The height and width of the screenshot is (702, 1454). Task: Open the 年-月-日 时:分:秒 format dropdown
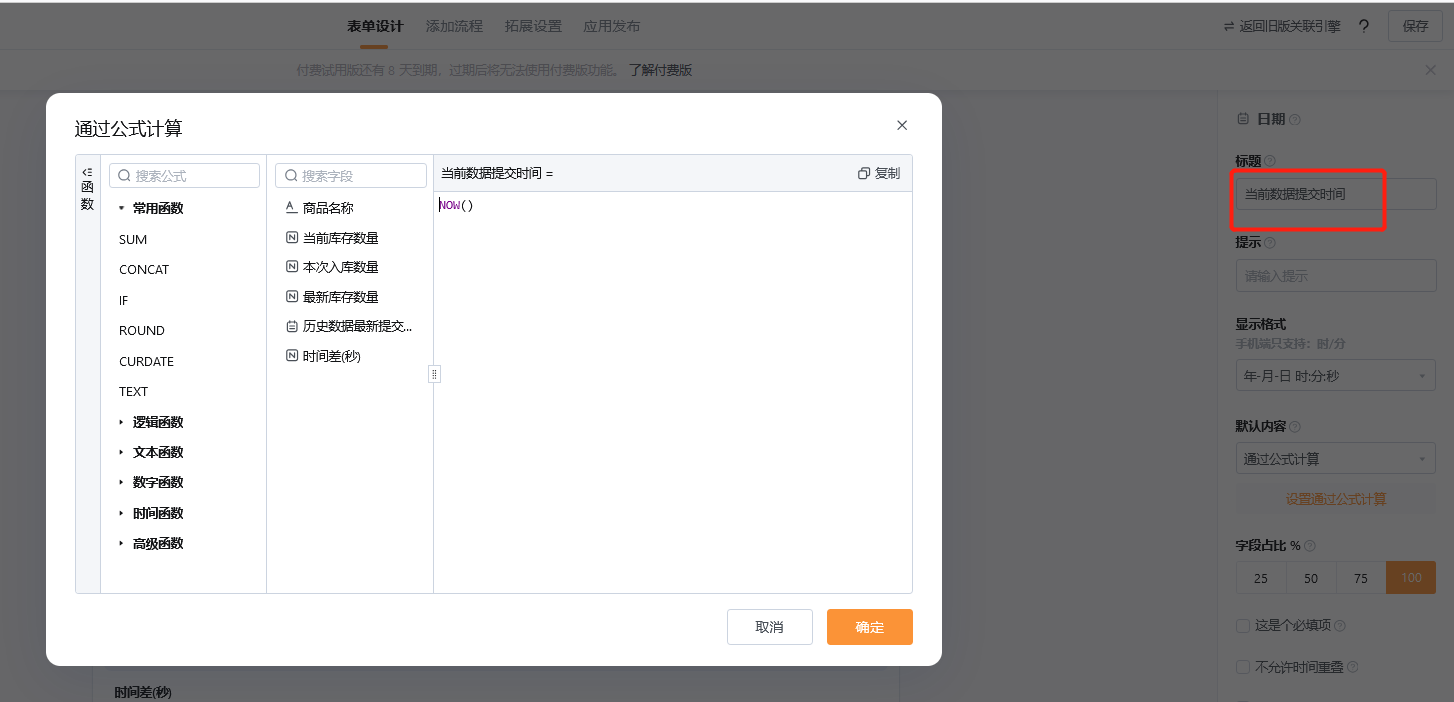click(1336, 376)
